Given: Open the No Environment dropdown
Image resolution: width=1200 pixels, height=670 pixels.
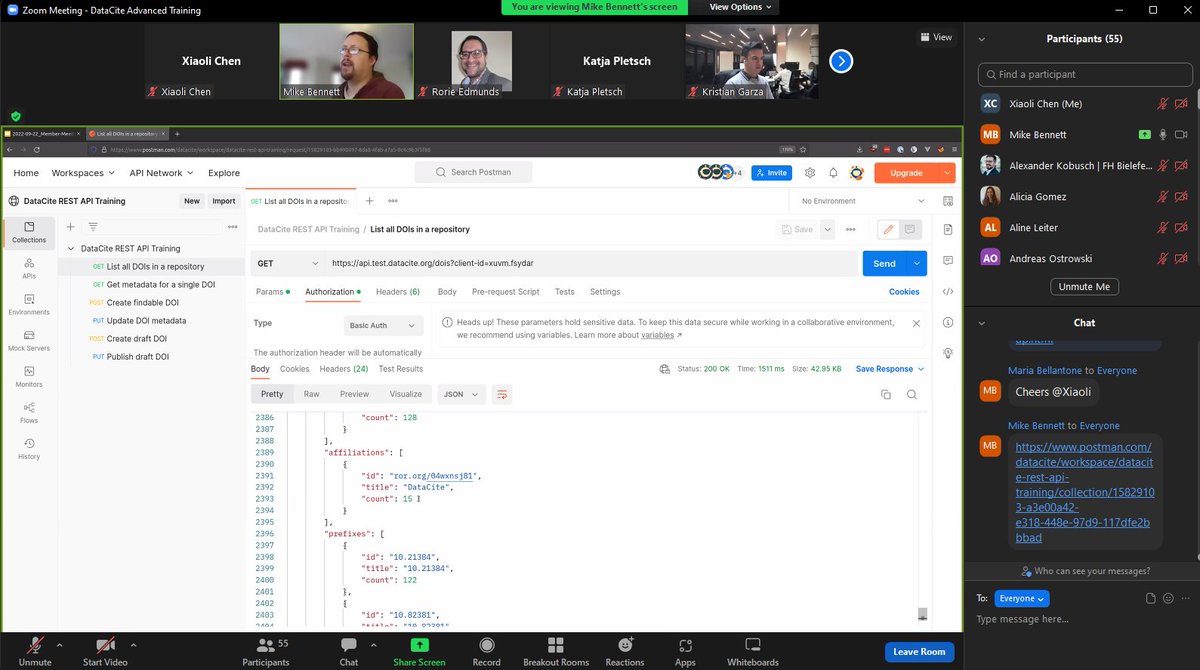Looking at the screenshot, I should point(861,201).
